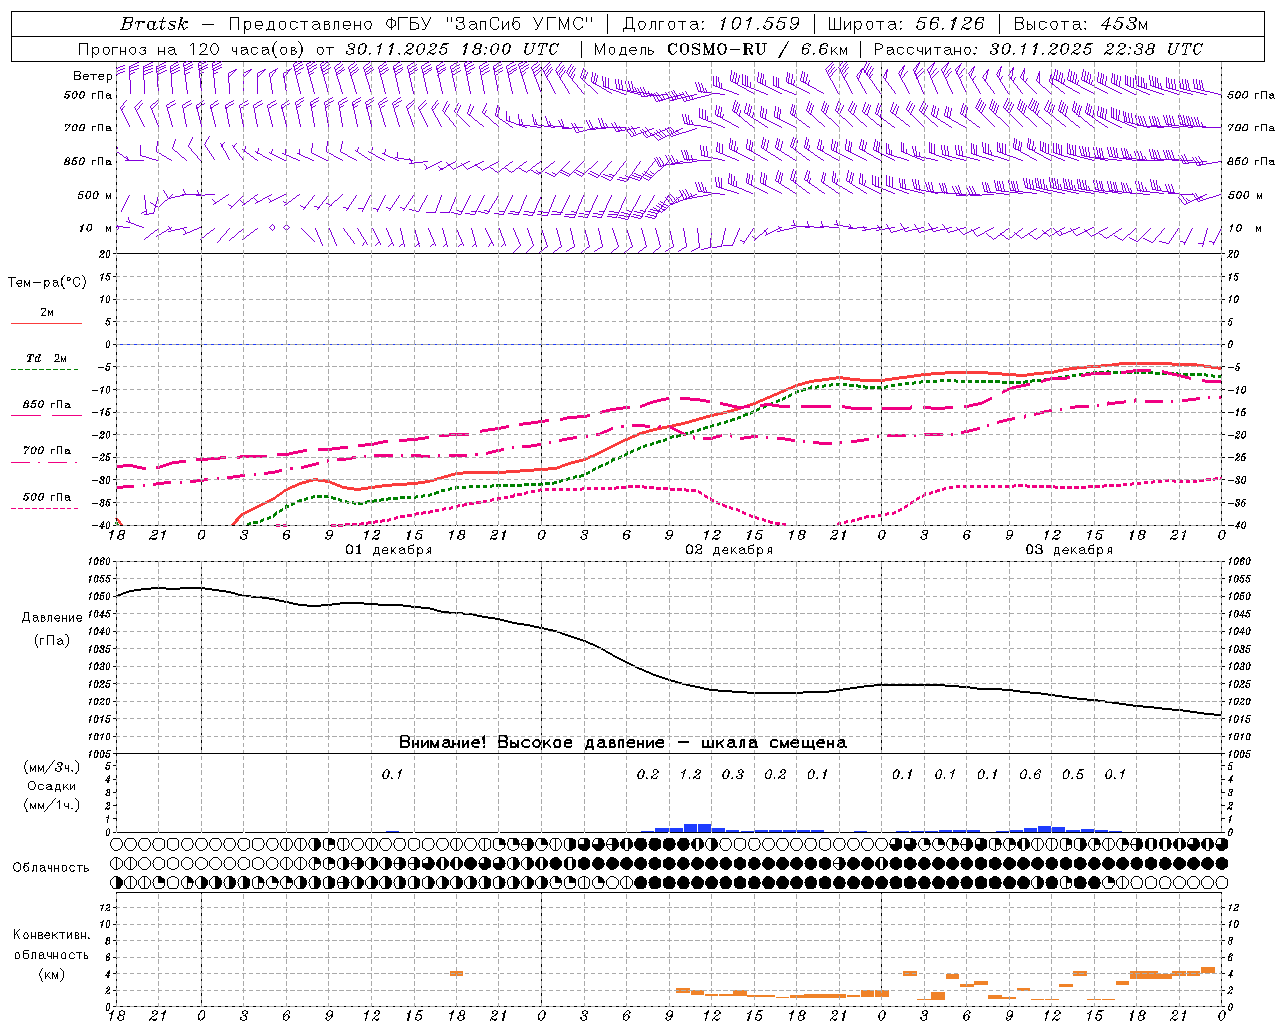
Task: Click the "0.6" three-hour precipitation value
Action: [x=1030, y=774]
